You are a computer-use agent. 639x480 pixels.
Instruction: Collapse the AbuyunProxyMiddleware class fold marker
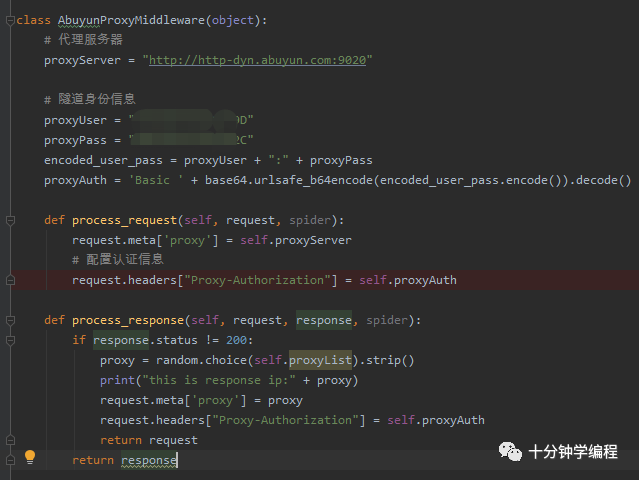click(11, 20)
